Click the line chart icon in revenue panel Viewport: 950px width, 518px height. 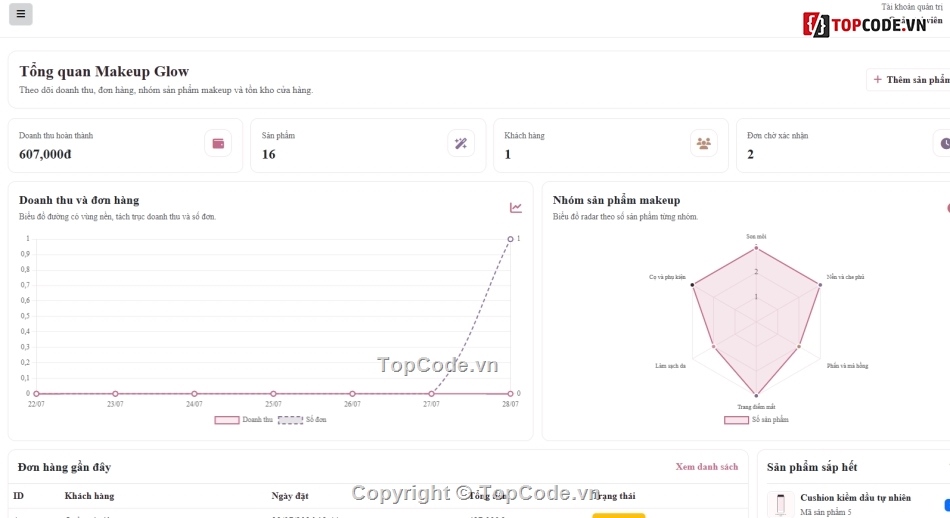[x=516, y=208]
